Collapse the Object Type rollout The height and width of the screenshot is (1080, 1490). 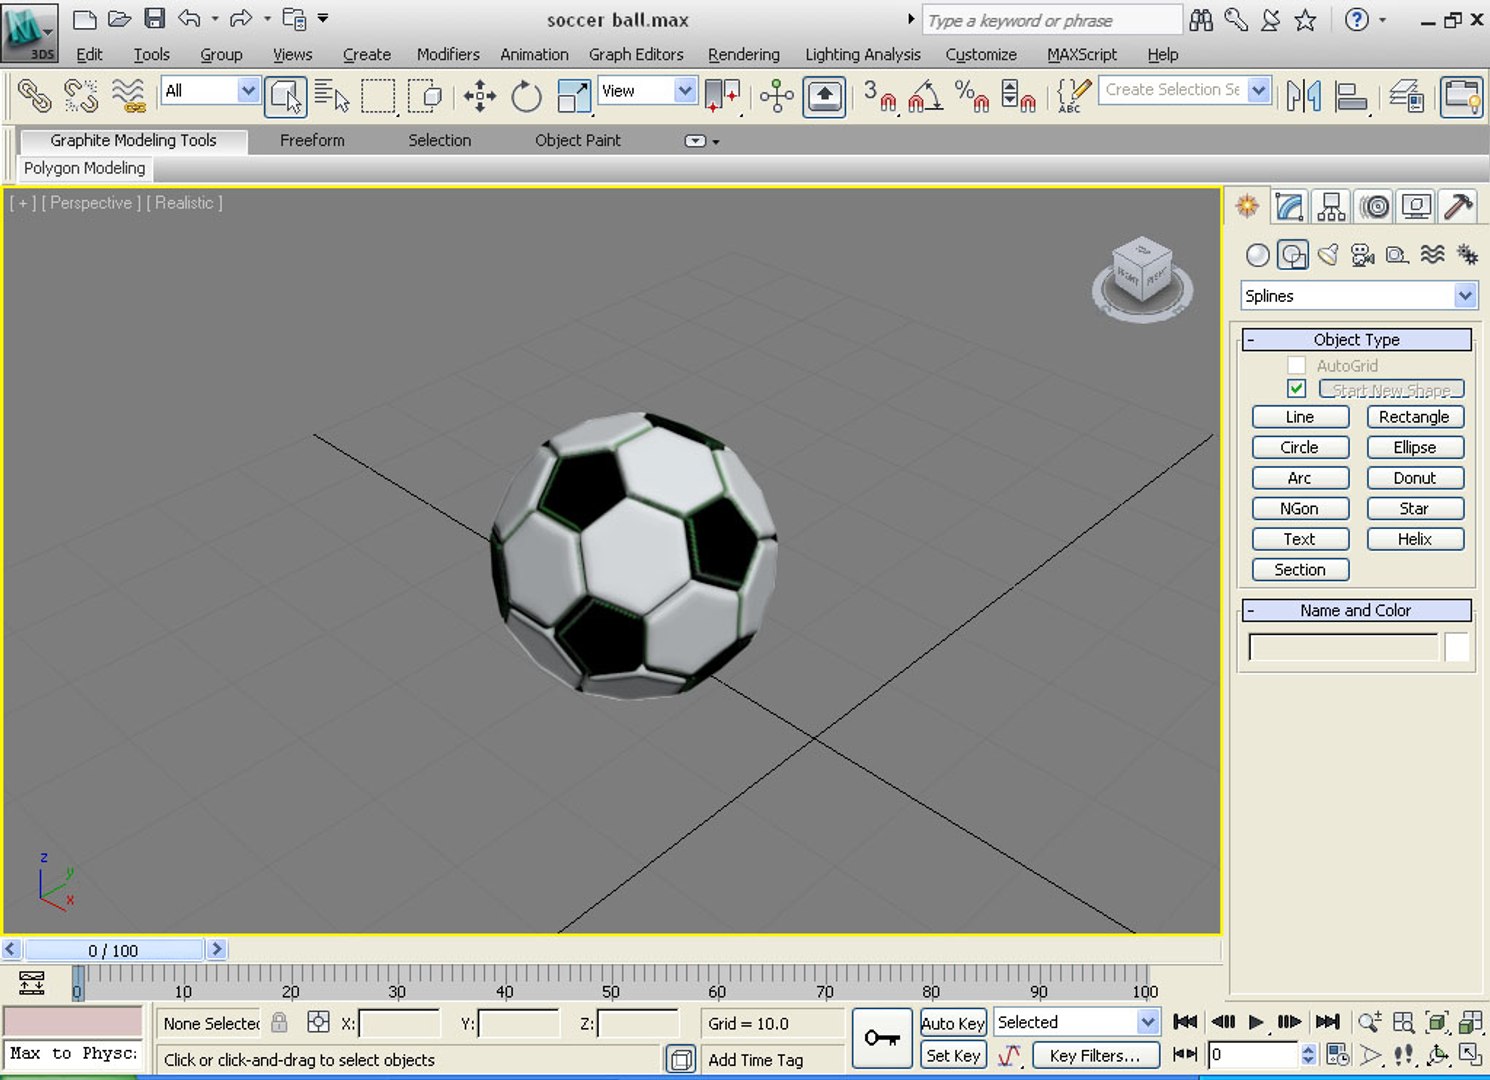point(1356,340)
